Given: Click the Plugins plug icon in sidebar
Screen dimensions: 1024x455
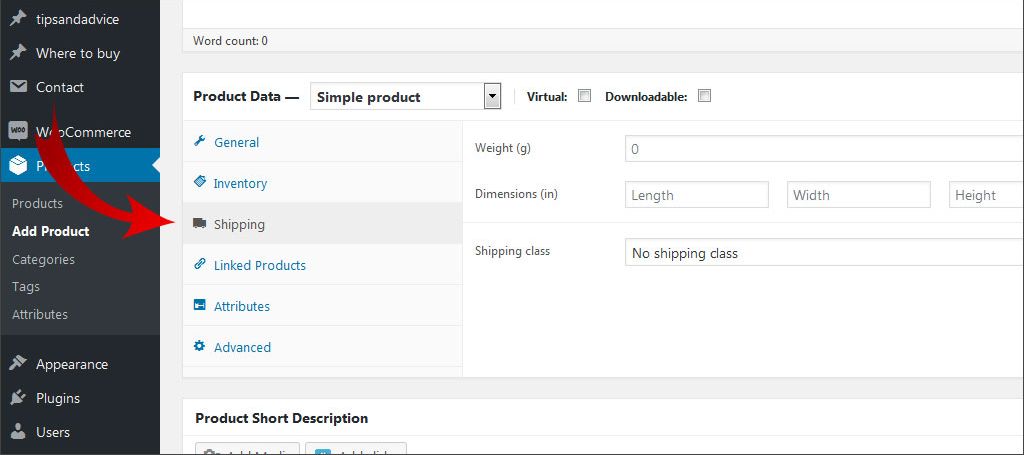Looking at the screenshot, I should point(18,398).
